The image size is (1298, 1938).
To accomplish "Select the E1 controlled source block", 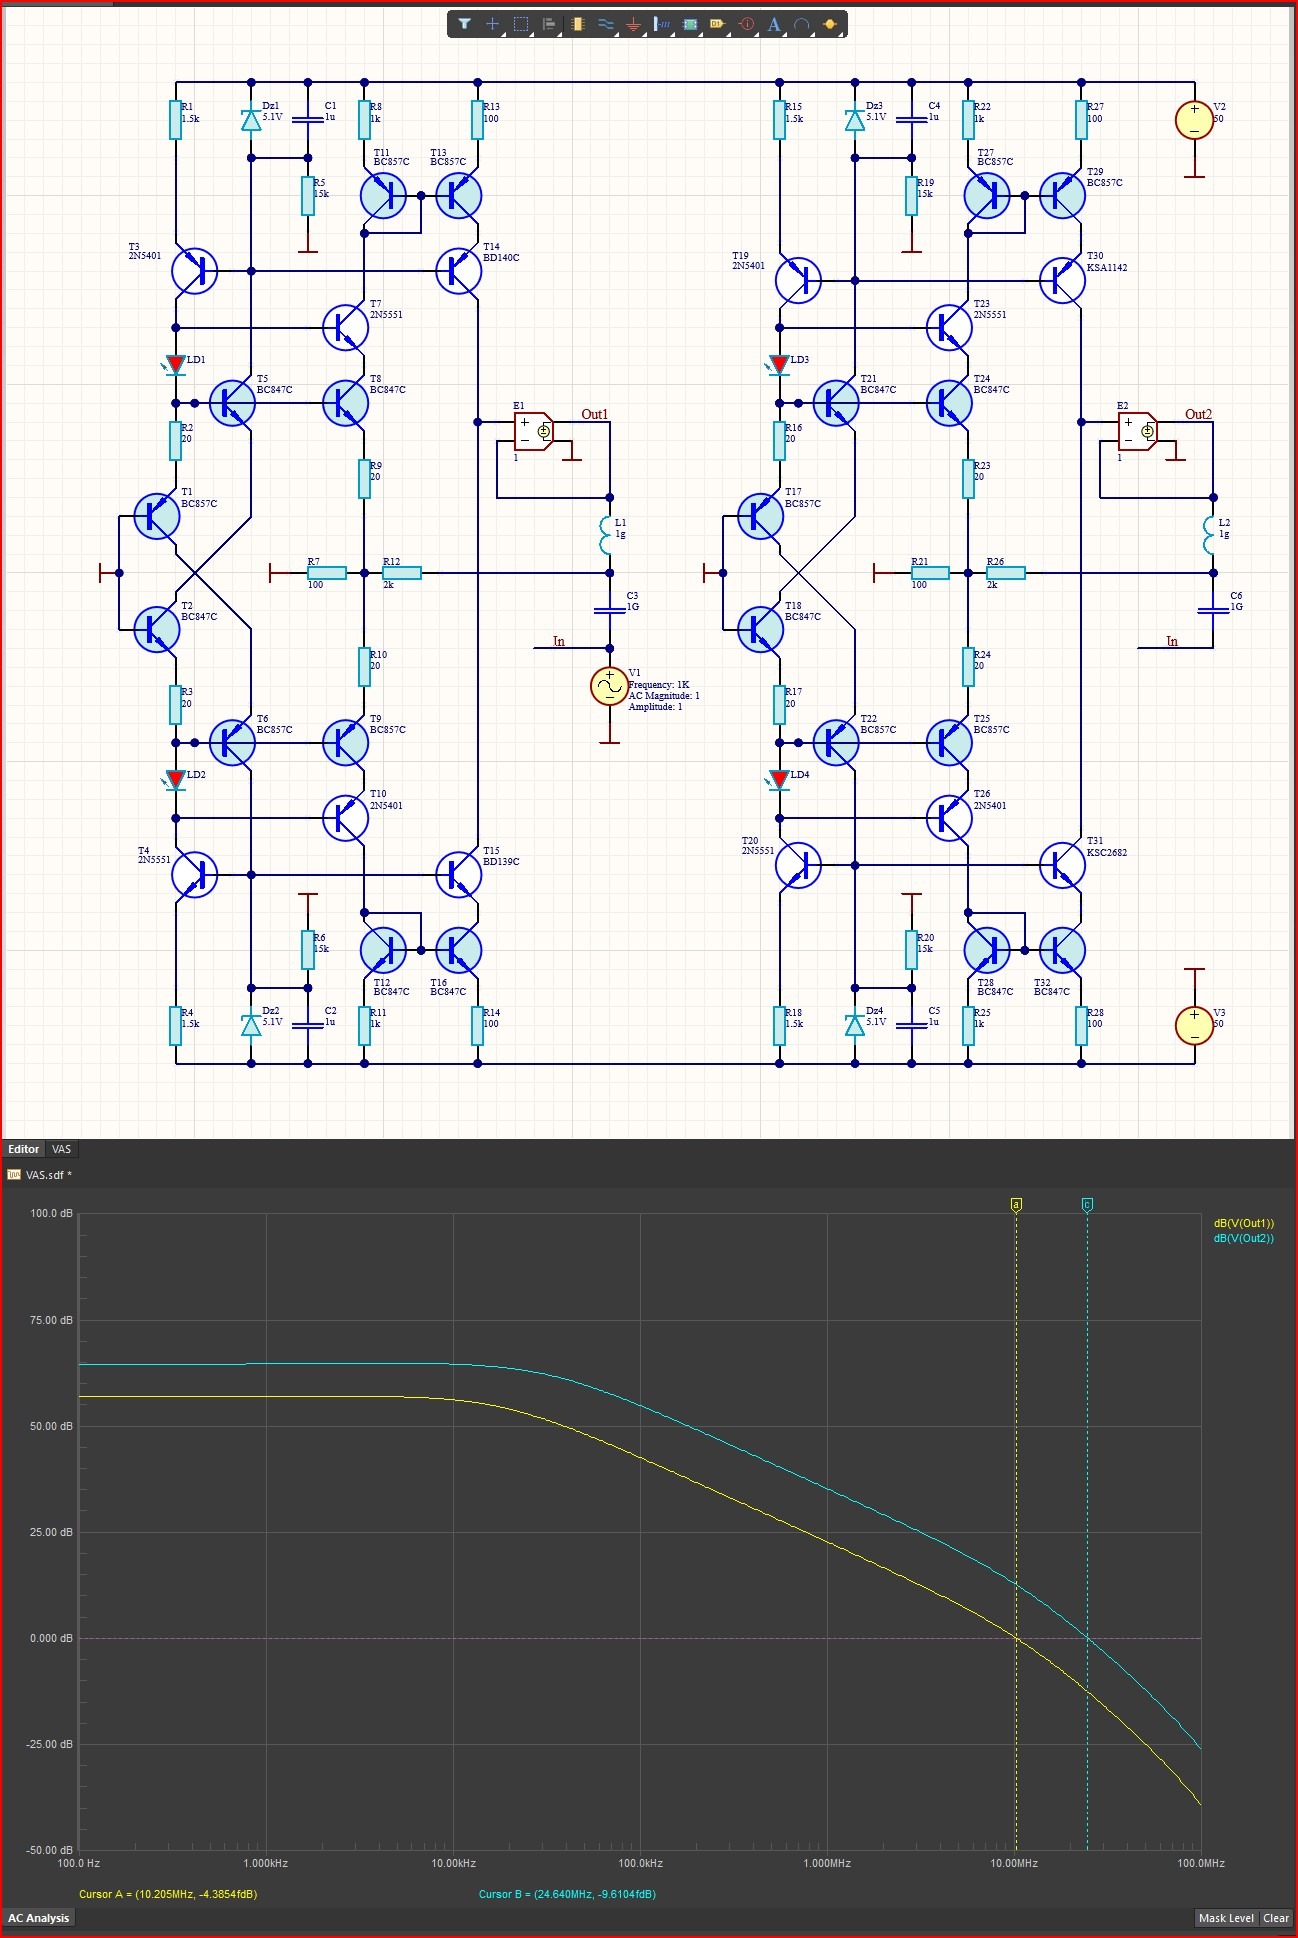I will coord(533,431).
